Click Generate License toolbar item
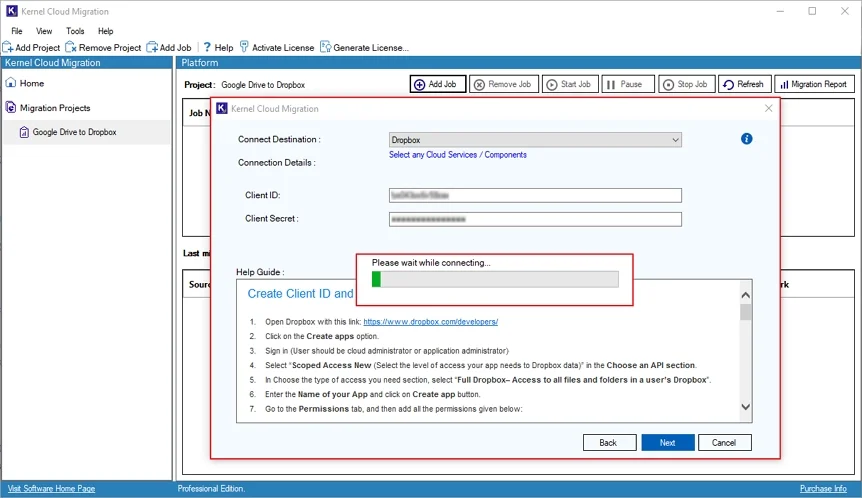This screenshot has height=498, width=862. coord(364,48)
